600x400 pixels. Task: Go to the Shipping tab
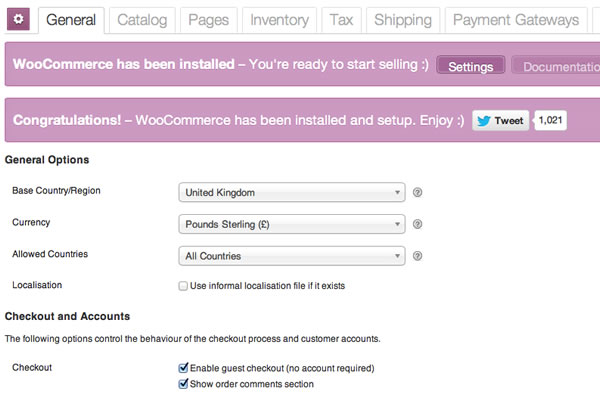403,20
